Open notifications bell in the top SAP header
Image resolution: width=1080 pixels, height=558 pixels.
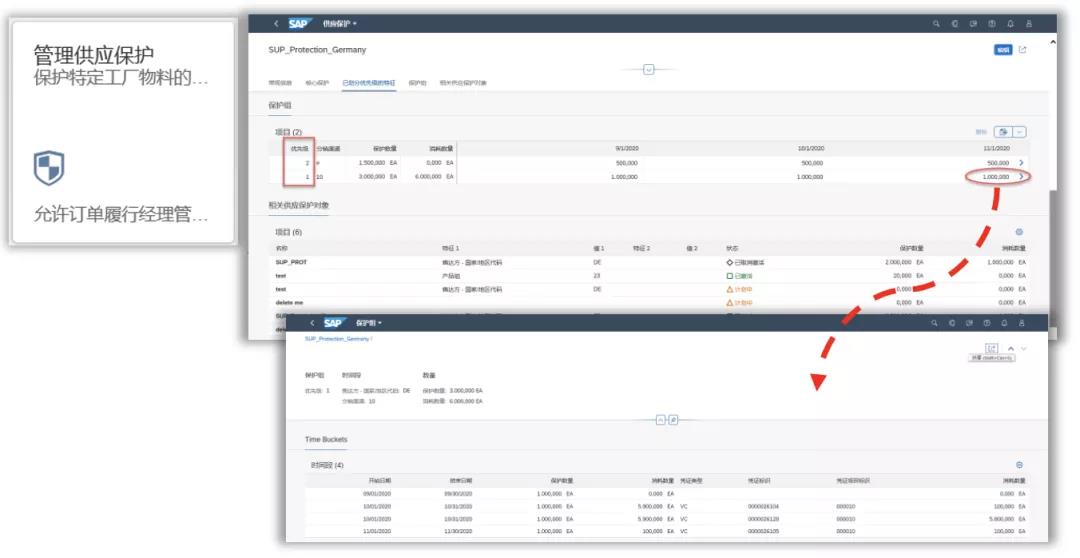point(1010,23)
